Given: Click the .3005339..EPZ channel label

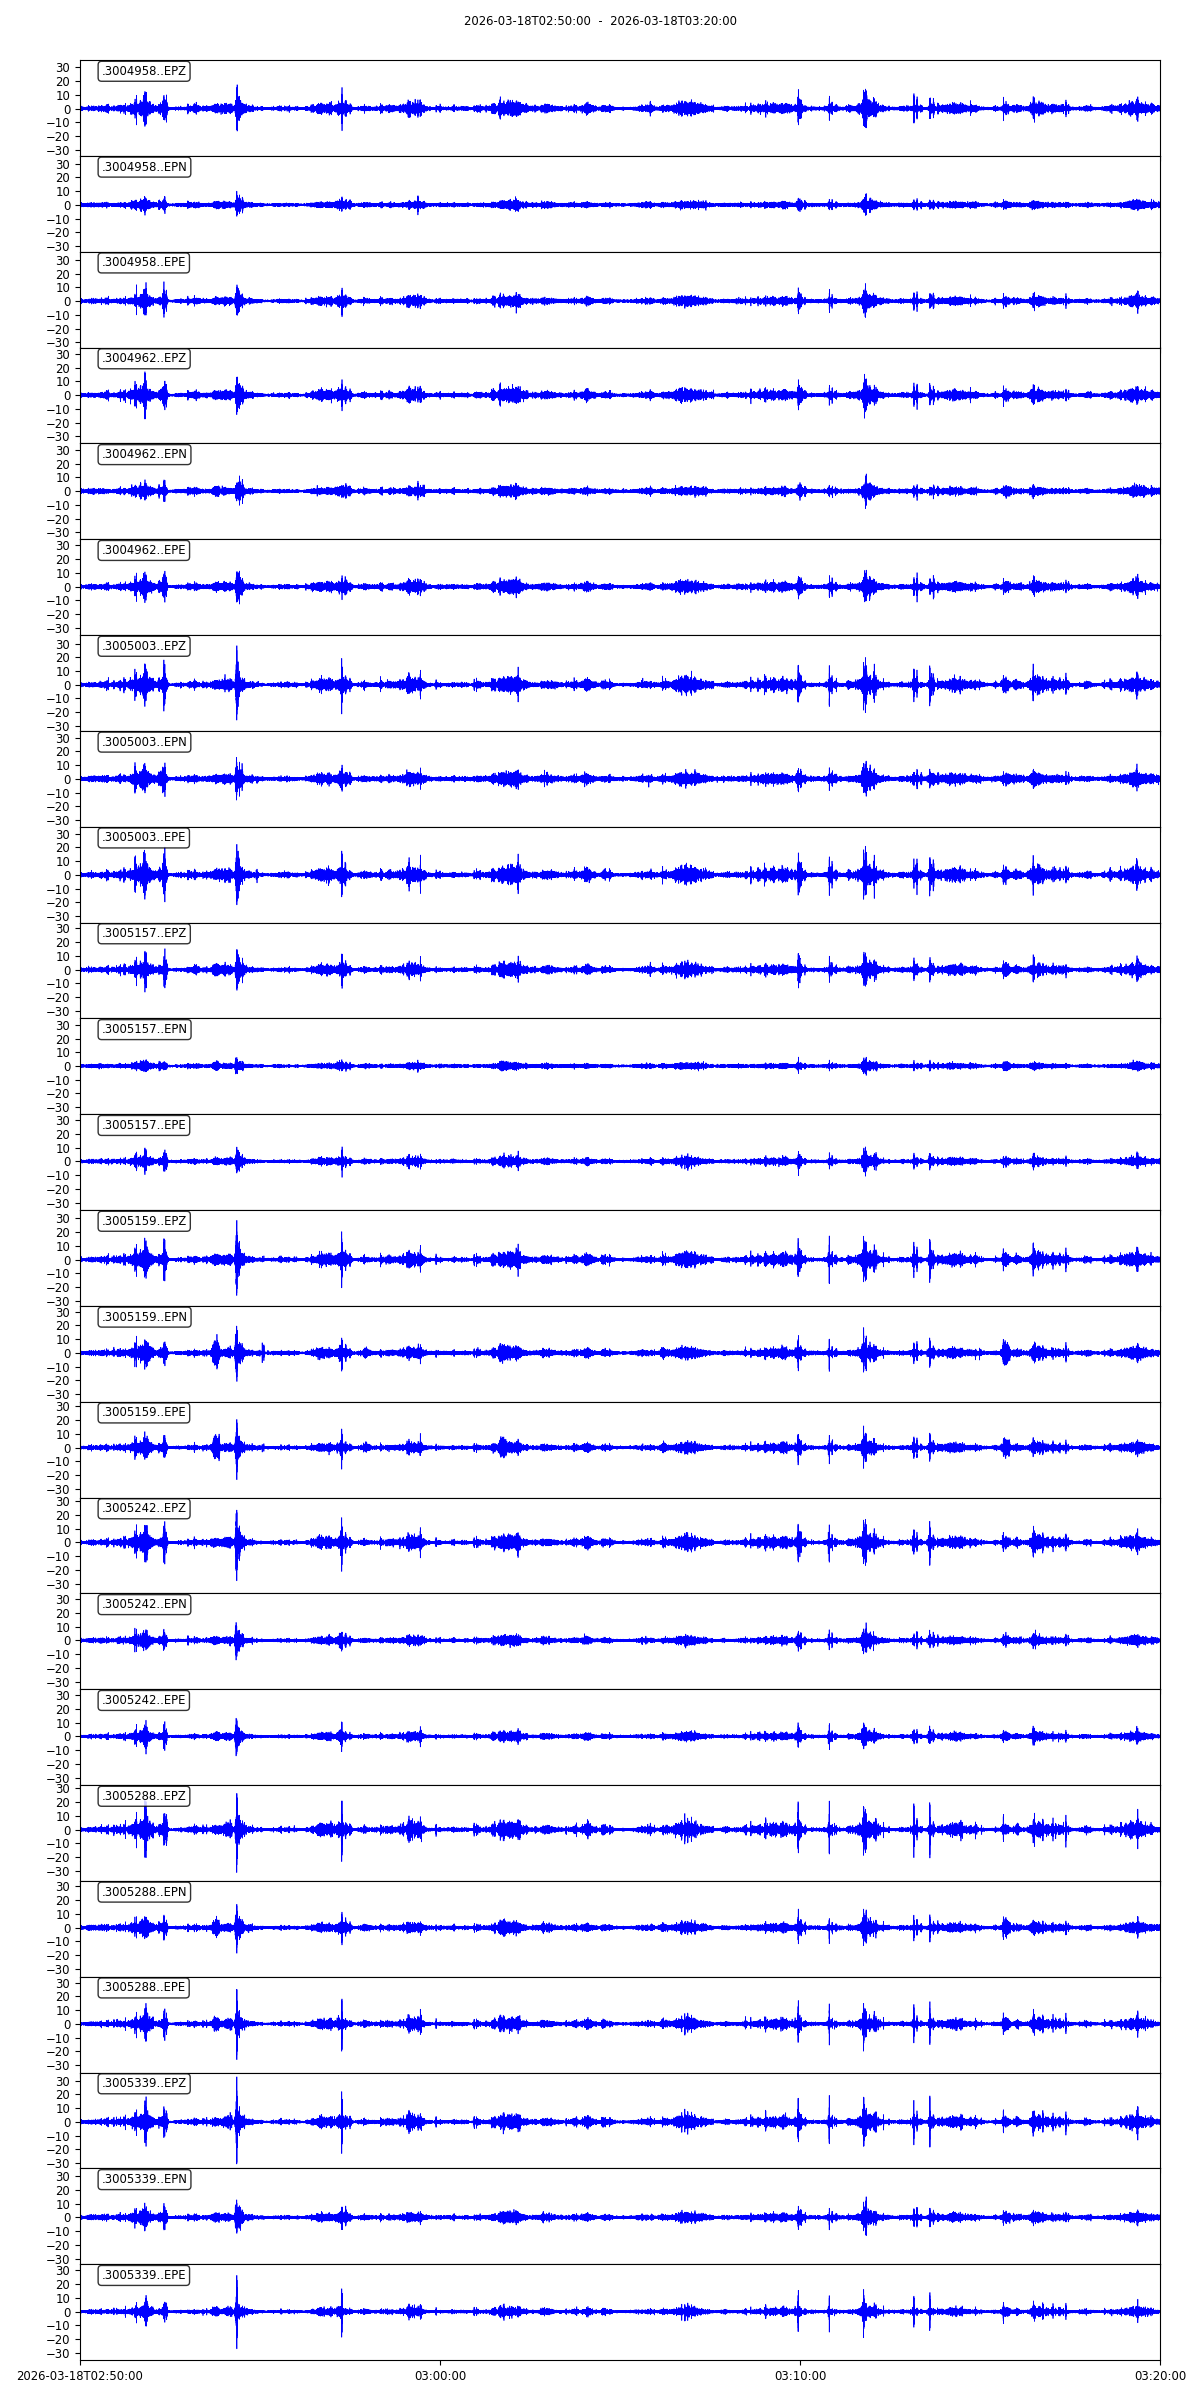Looking at the screenshot, I should click(x=144, y=2083).
